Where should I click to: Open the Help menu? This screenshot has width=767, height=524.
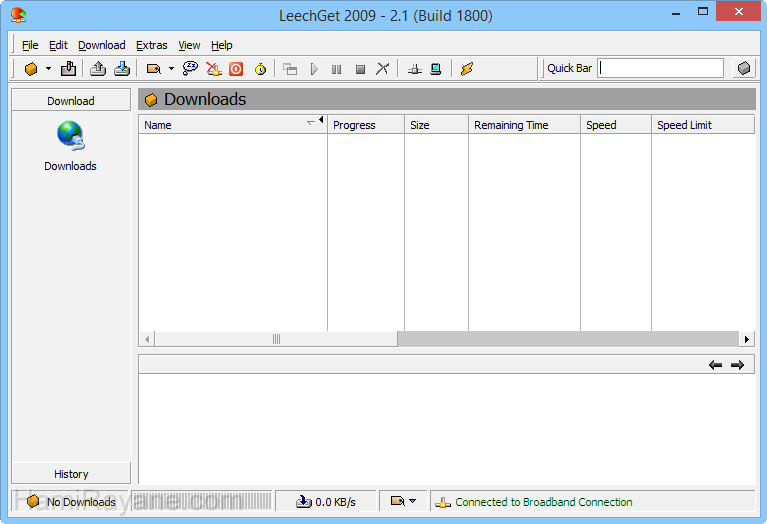click(222, 45)
